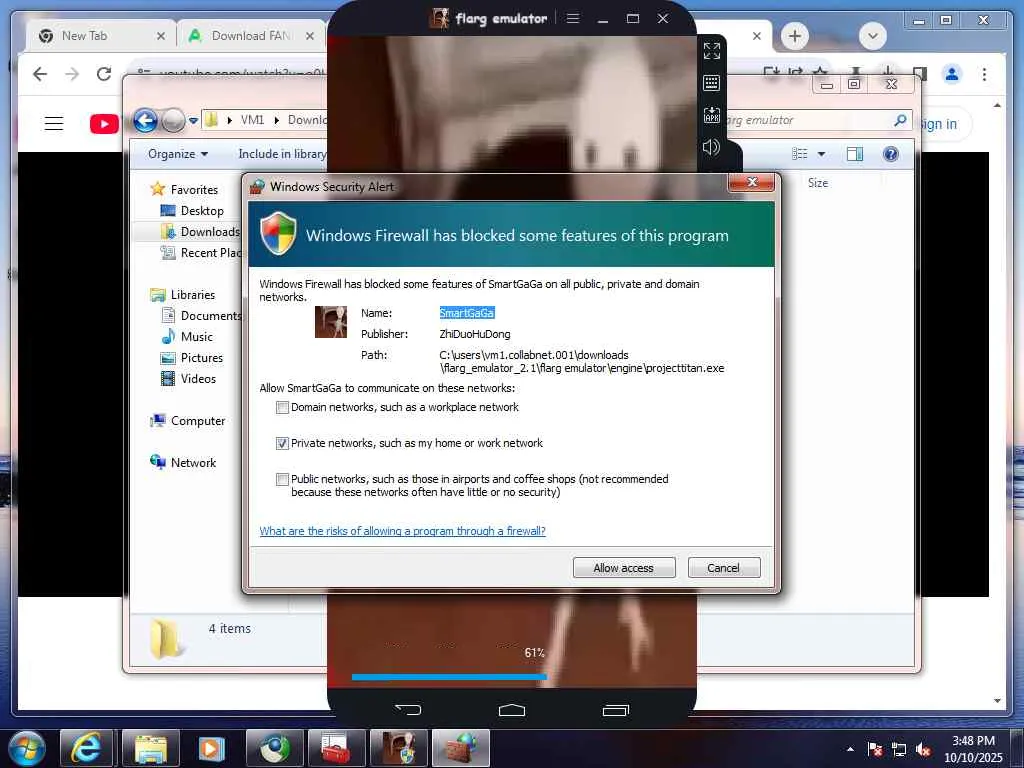Click the emulator fullscreen expand icon
This screenshot has height=768, width=1024.
711,51
